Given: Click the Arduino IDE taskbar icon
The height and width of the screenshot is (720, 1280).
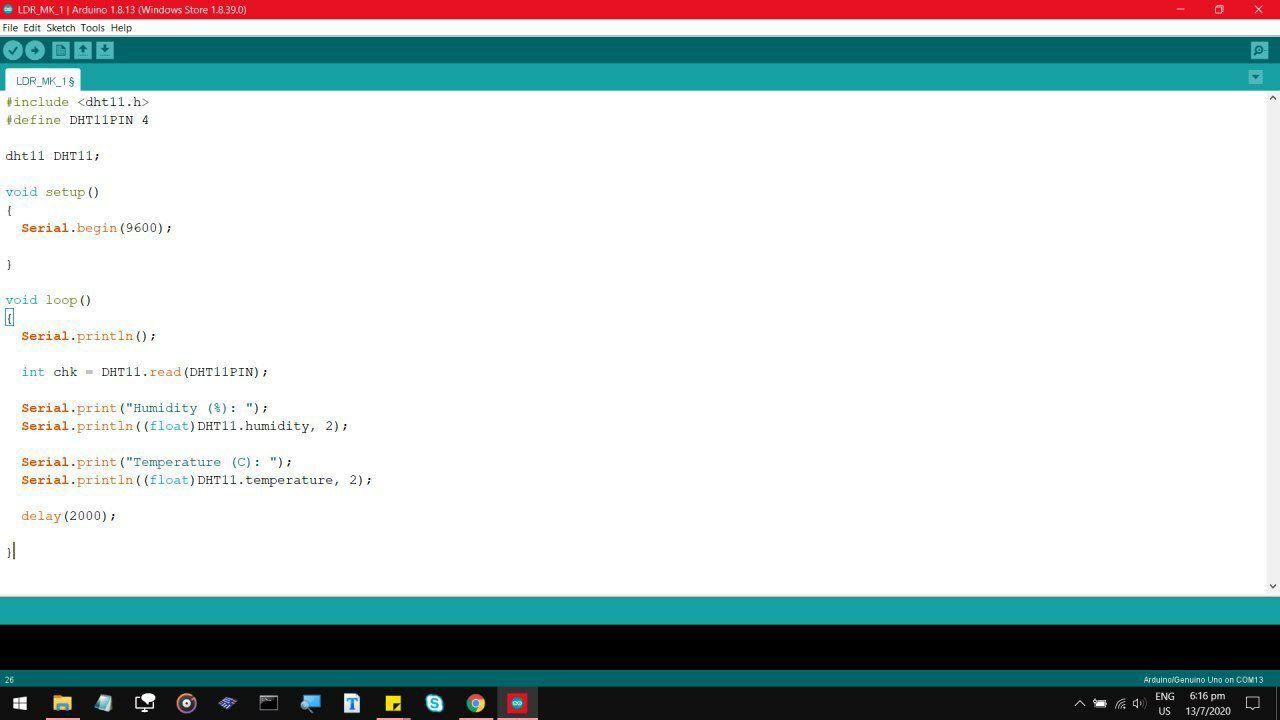Looking at the screenshot, I should click(x=517, y=704).
